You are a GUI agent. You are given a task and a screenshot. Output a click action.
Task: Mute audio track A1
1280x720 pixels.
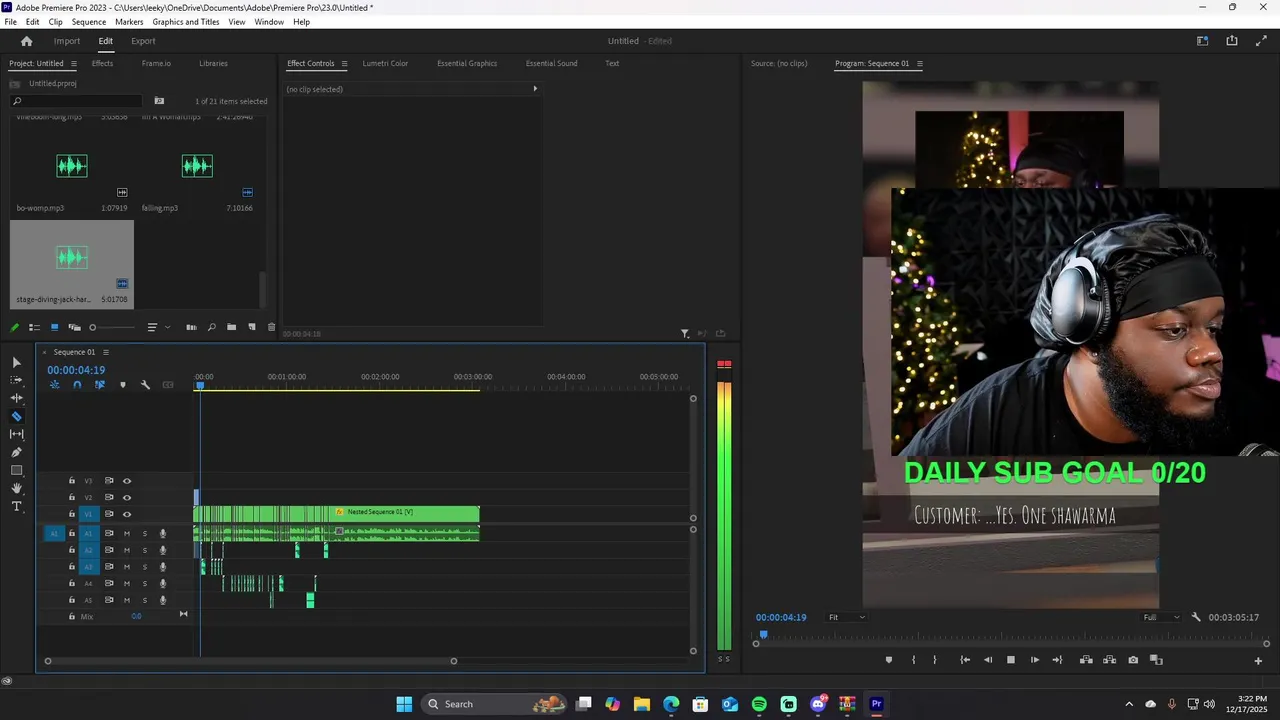click(x=127, y=534)
